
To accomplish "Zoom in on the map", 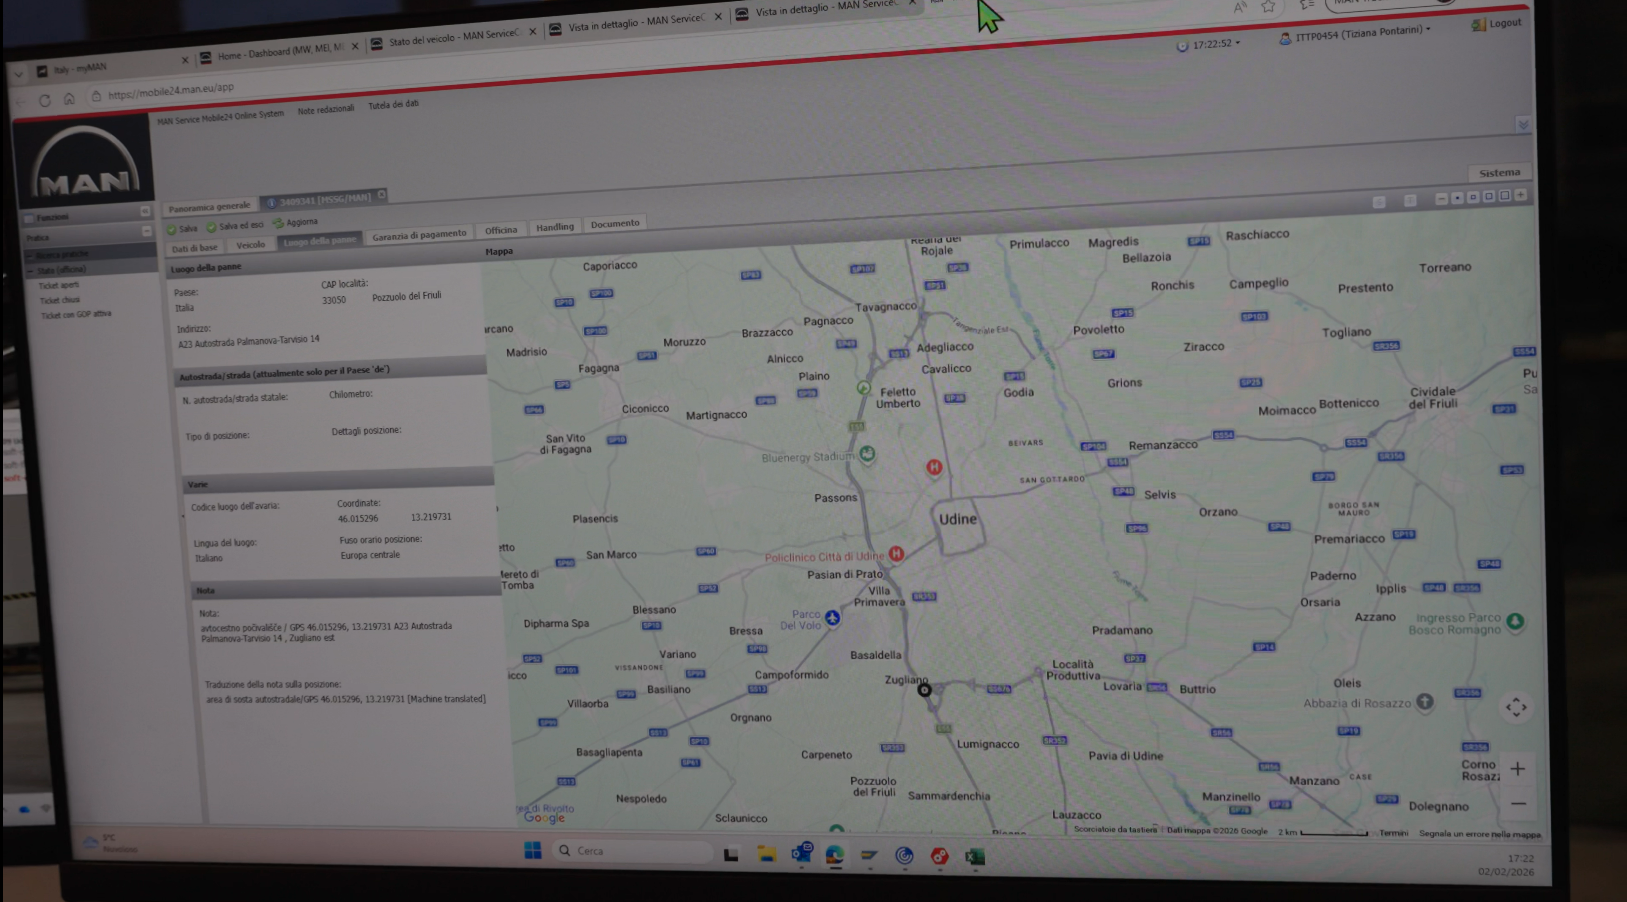I will tap(1517, 769).
